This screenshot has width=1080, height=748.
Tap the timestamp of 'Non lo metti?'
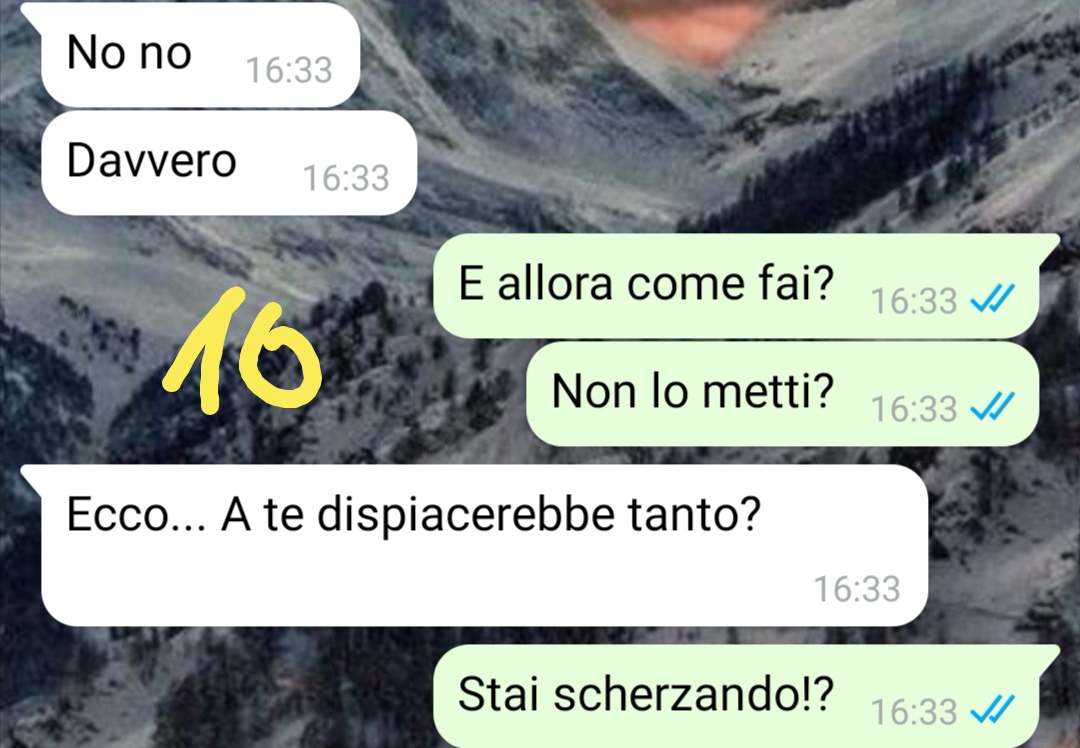coord(914,409)
